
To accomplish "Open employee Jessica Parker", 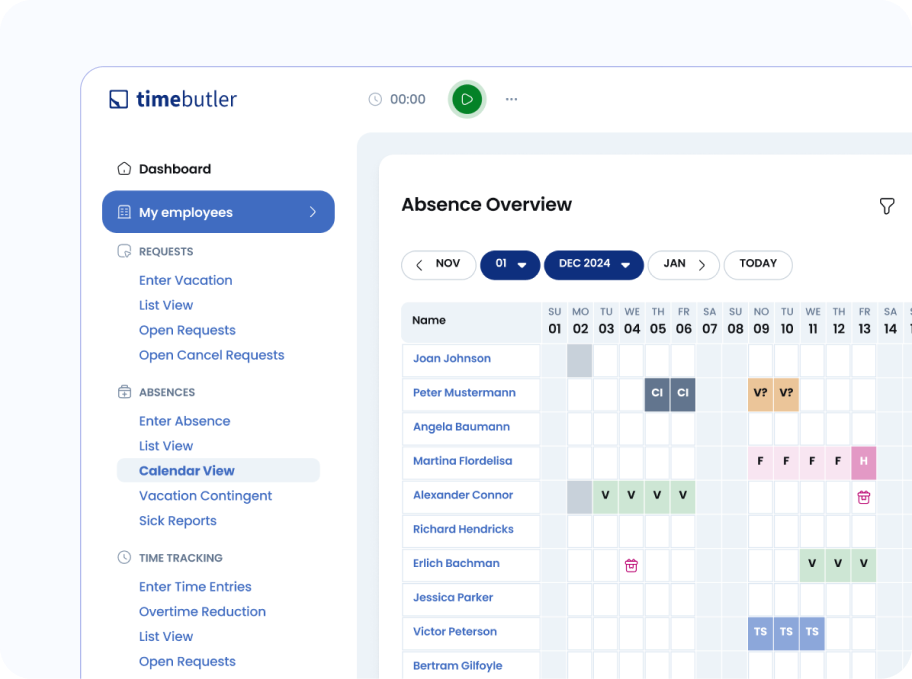I will point(453,598).
